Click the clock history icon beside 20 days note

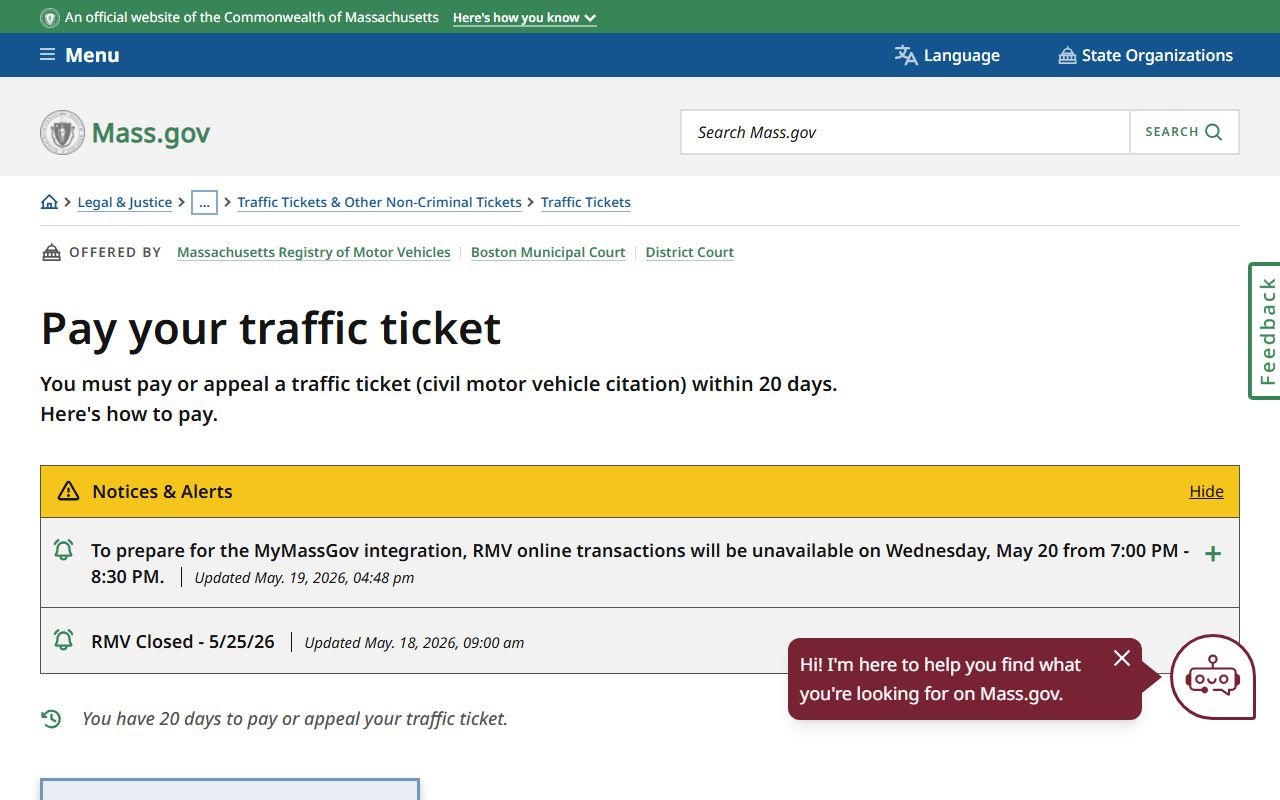51,718
